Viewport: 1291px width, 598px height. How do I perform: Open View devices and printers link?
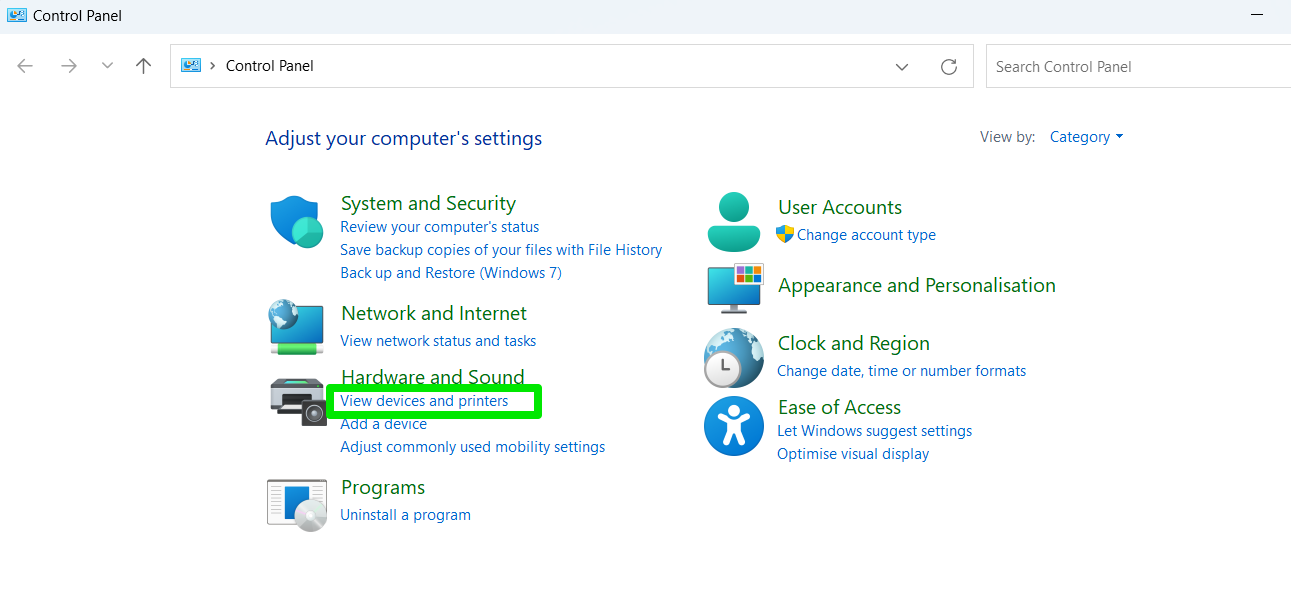pos(424,401)
